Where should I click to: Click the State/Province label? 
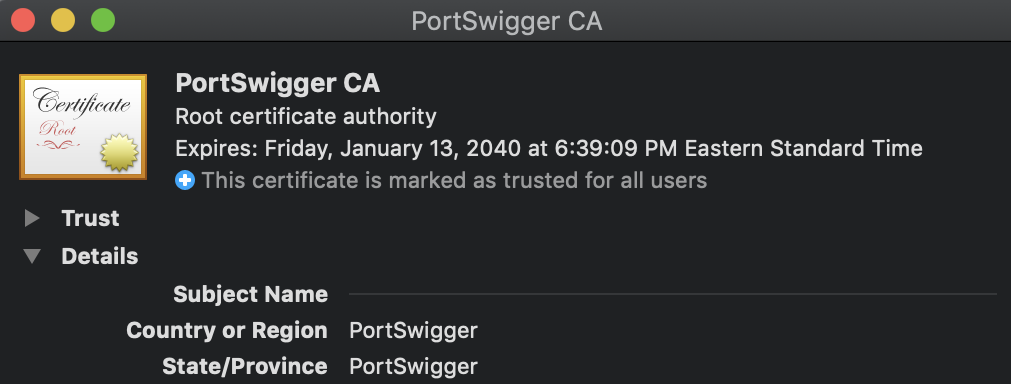pyautogui.click(x=245, y=367)
